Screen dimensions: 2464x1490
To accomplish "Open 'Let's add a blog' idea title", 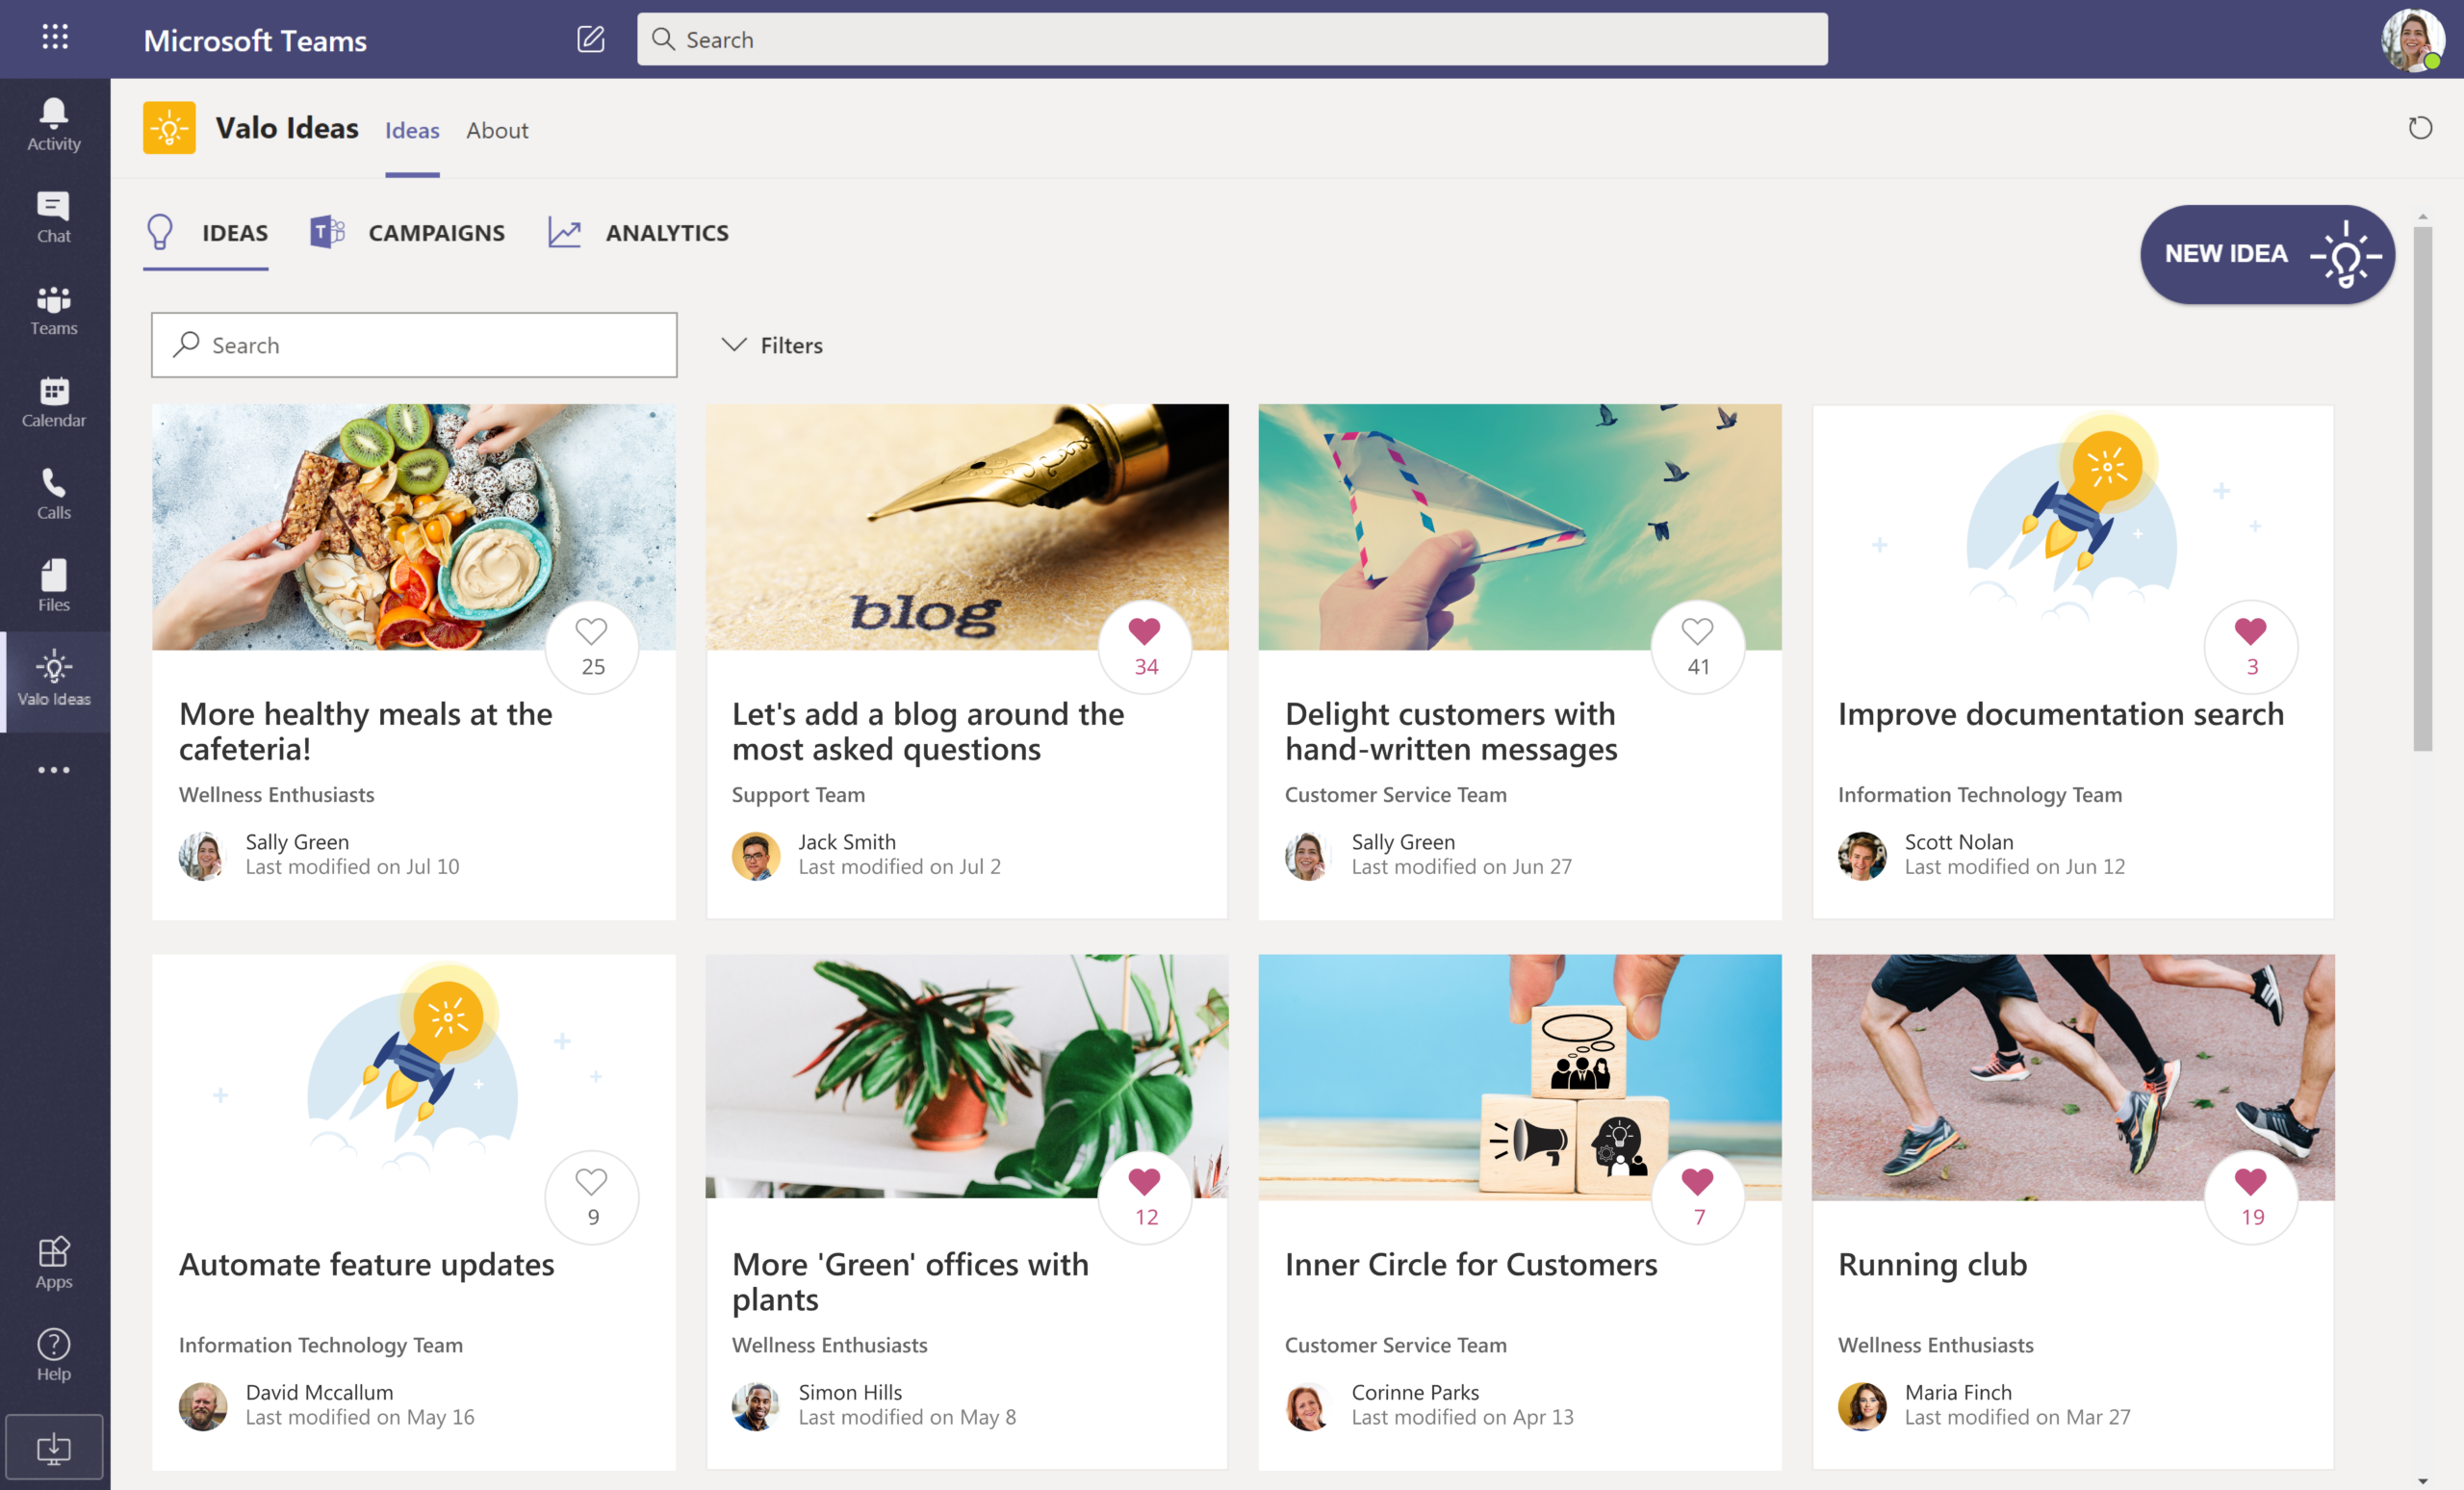I will click(x=928, y=731).
